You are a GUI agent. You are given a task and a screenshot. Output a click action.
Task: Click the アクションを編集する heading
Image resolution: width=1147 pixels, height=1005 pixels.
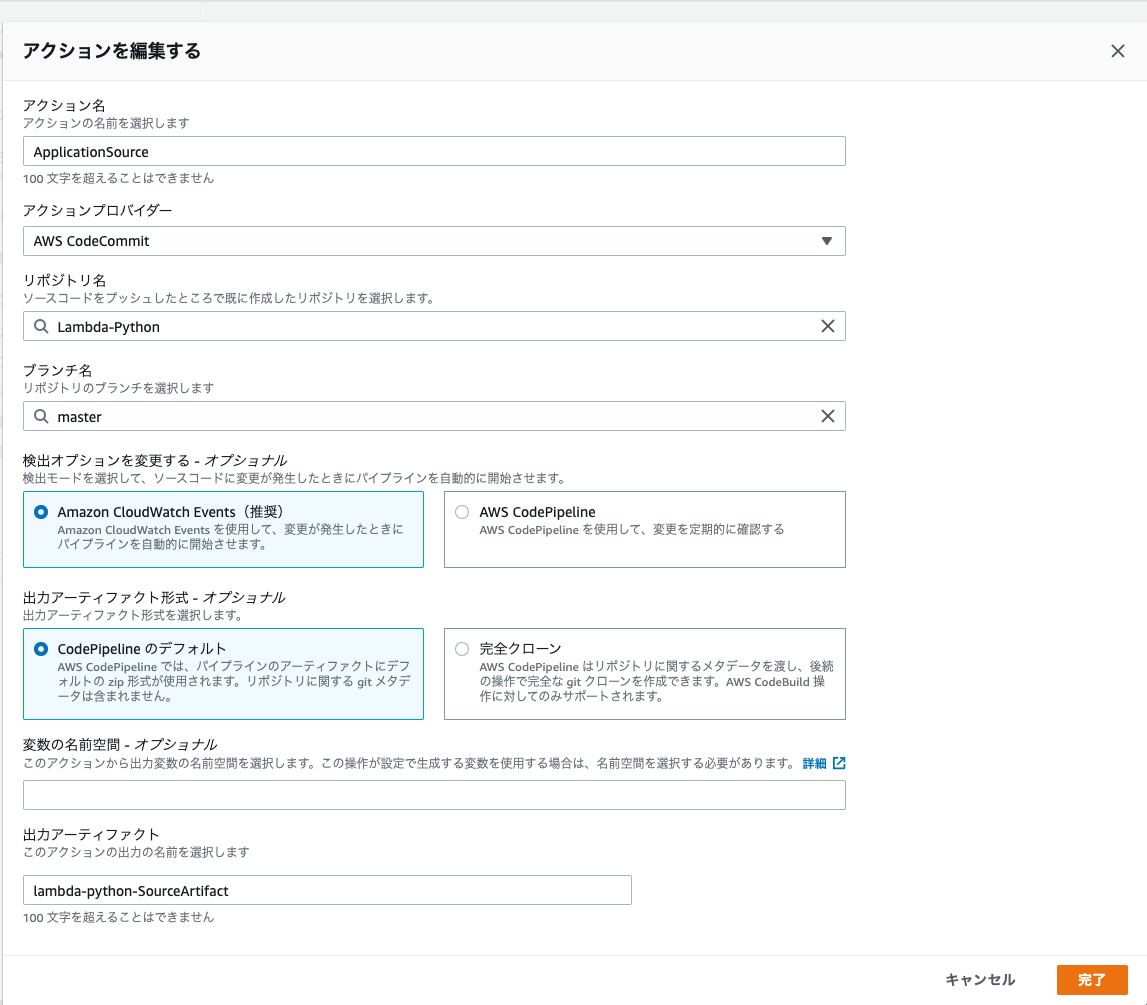(112, 51)
